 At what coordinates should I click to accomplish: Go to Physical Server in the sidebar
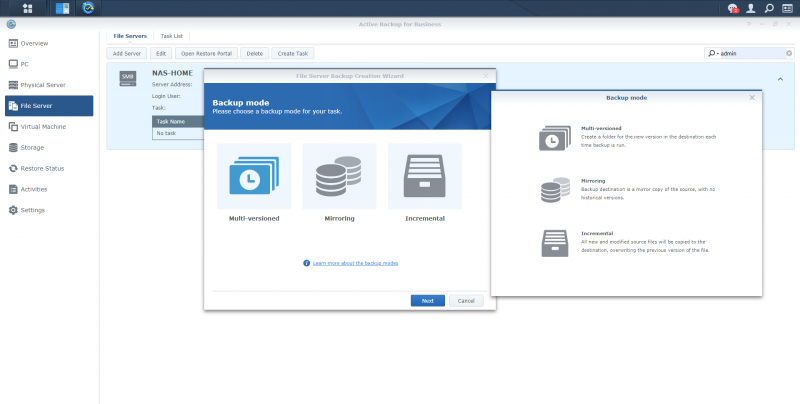pos(49,85)
